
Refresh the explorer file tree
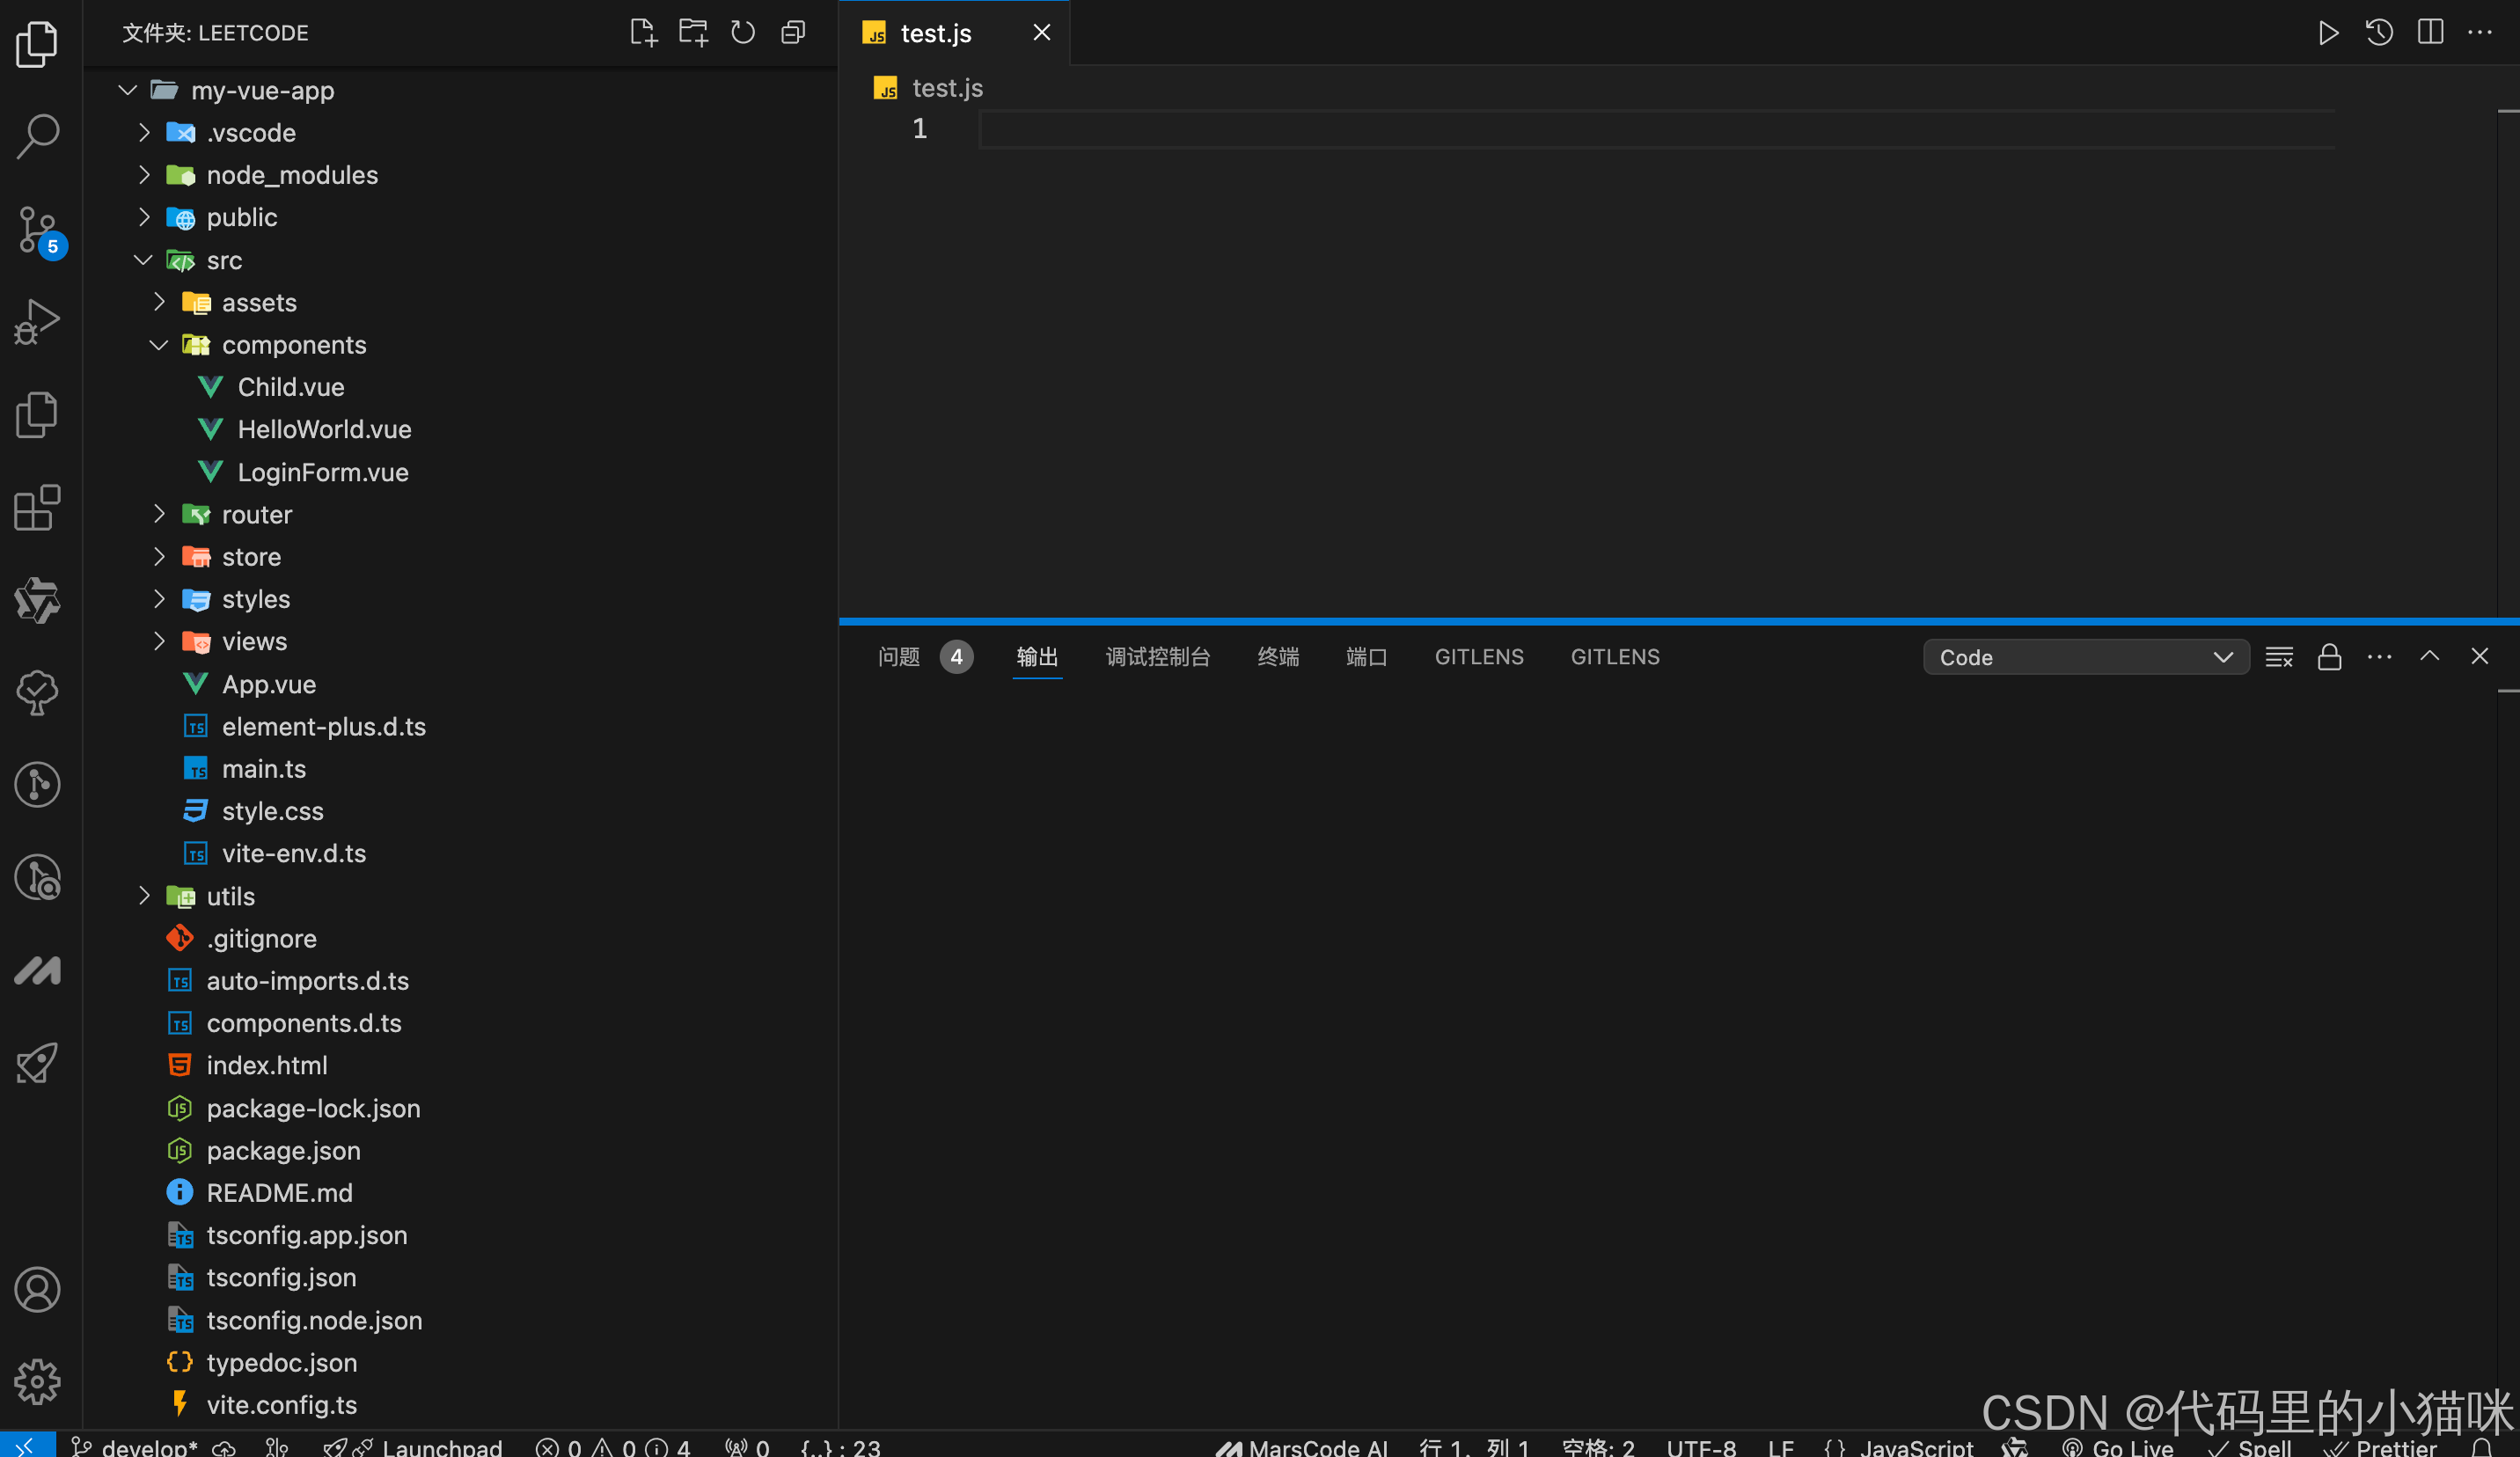pos(743,33)
